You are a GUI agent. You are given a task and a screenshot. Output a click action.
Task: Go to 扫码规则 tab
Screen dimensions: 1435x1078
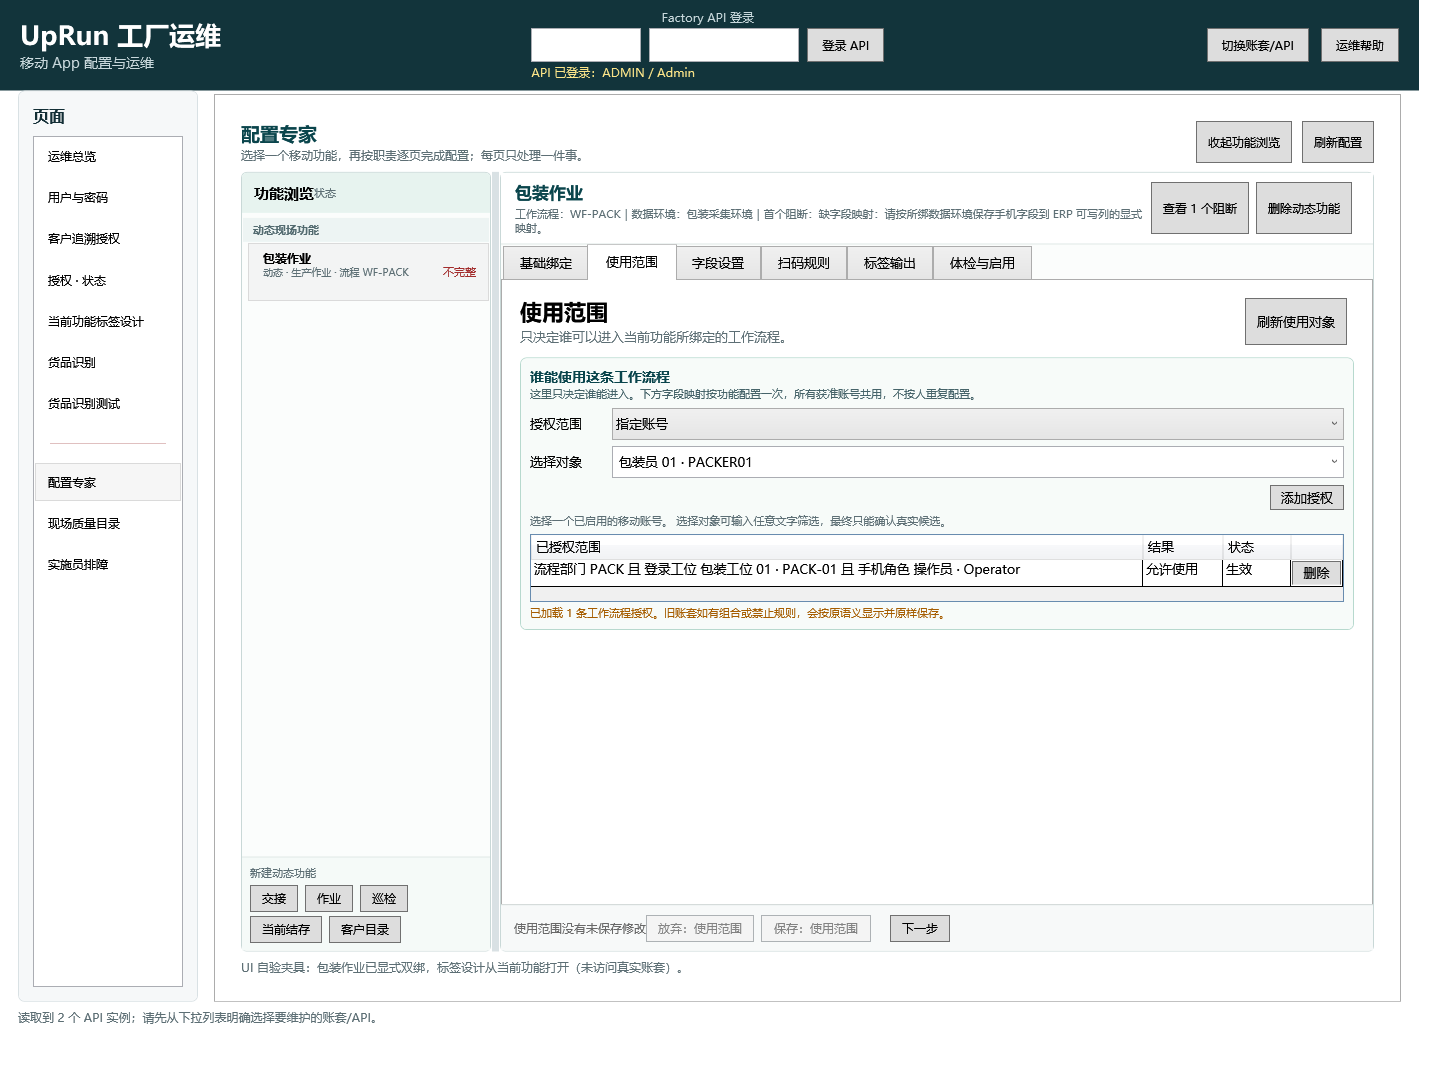tap(804, 263)
